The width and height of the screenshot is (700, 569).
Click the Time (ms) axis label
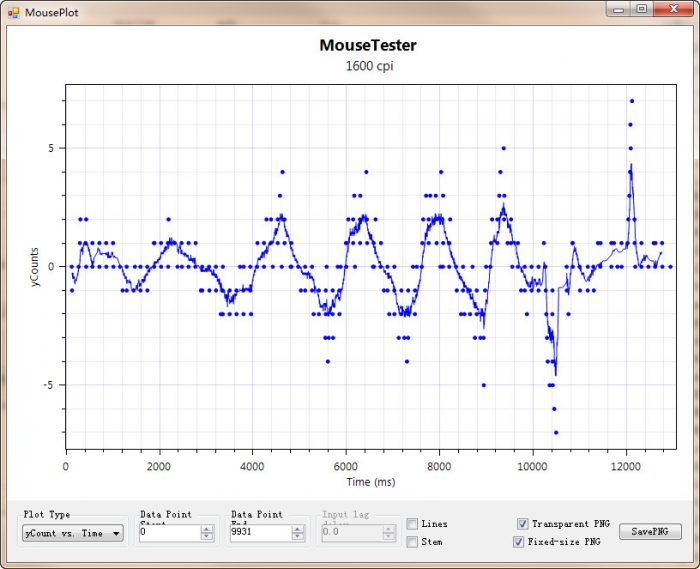pos(372,481)
